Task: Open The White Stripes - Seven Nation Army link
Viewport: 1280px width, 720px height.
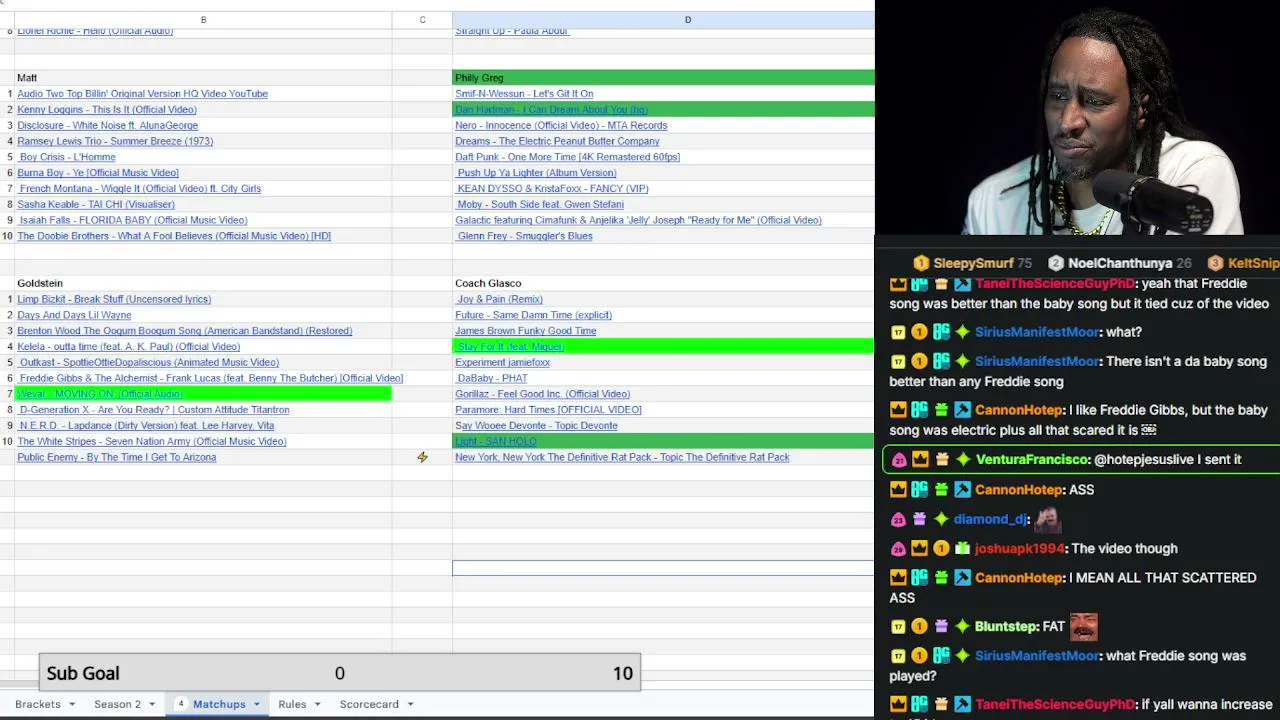Action: (x=152, y=442)
